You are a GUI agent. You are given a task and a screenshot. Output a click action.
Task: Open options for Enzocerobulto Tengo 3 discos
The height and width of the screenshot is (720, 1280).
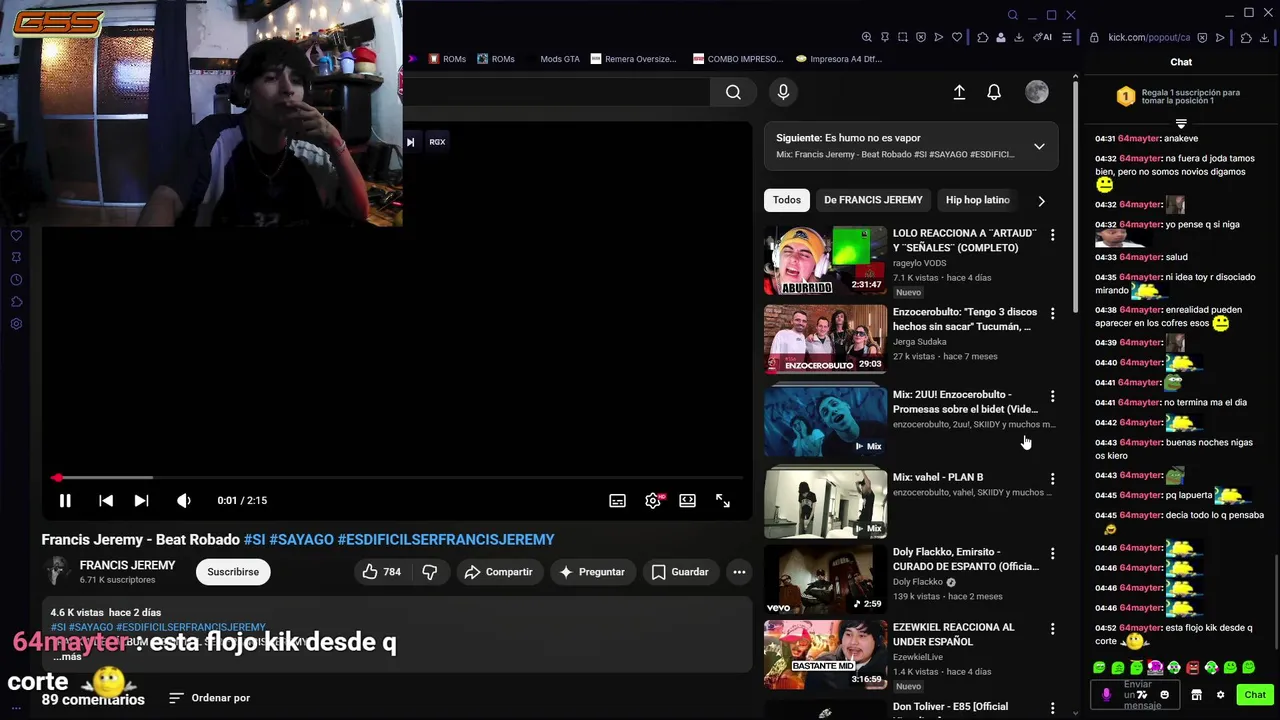coord(1052,313)
